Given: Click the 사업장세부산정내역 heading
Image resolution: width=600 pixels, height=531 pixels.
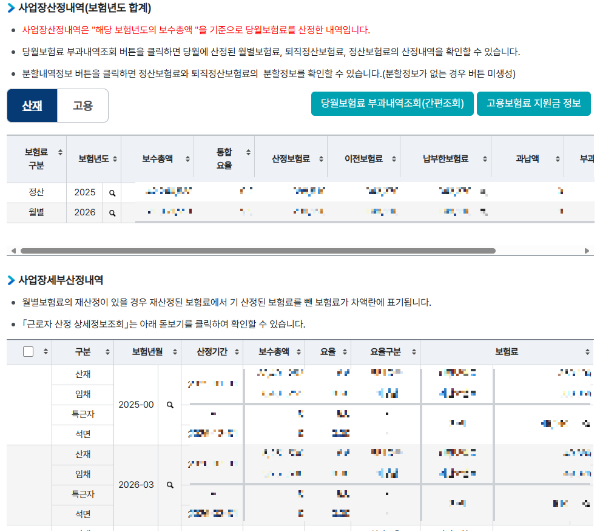Looking at the screenshot, I should (x=61, y=280).
